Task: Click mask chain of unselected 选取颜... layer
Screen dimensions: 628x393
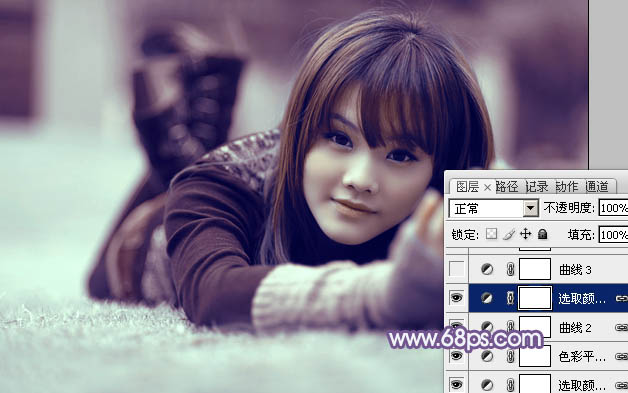Action: (510, 385)
